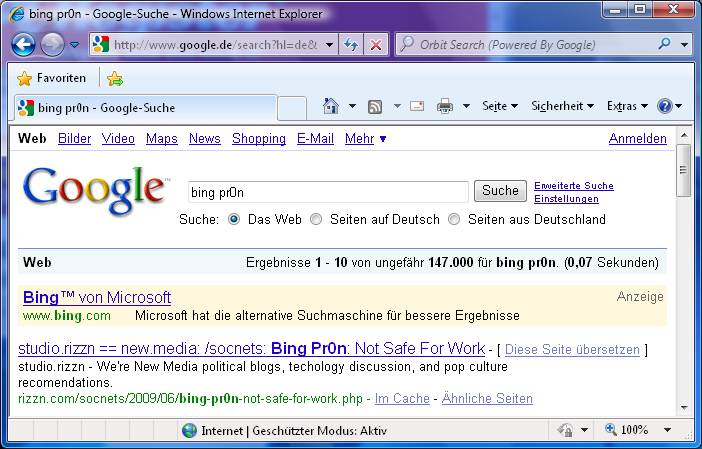
Task: Open Erweiterte Suche link
Action: pos(574,185)
